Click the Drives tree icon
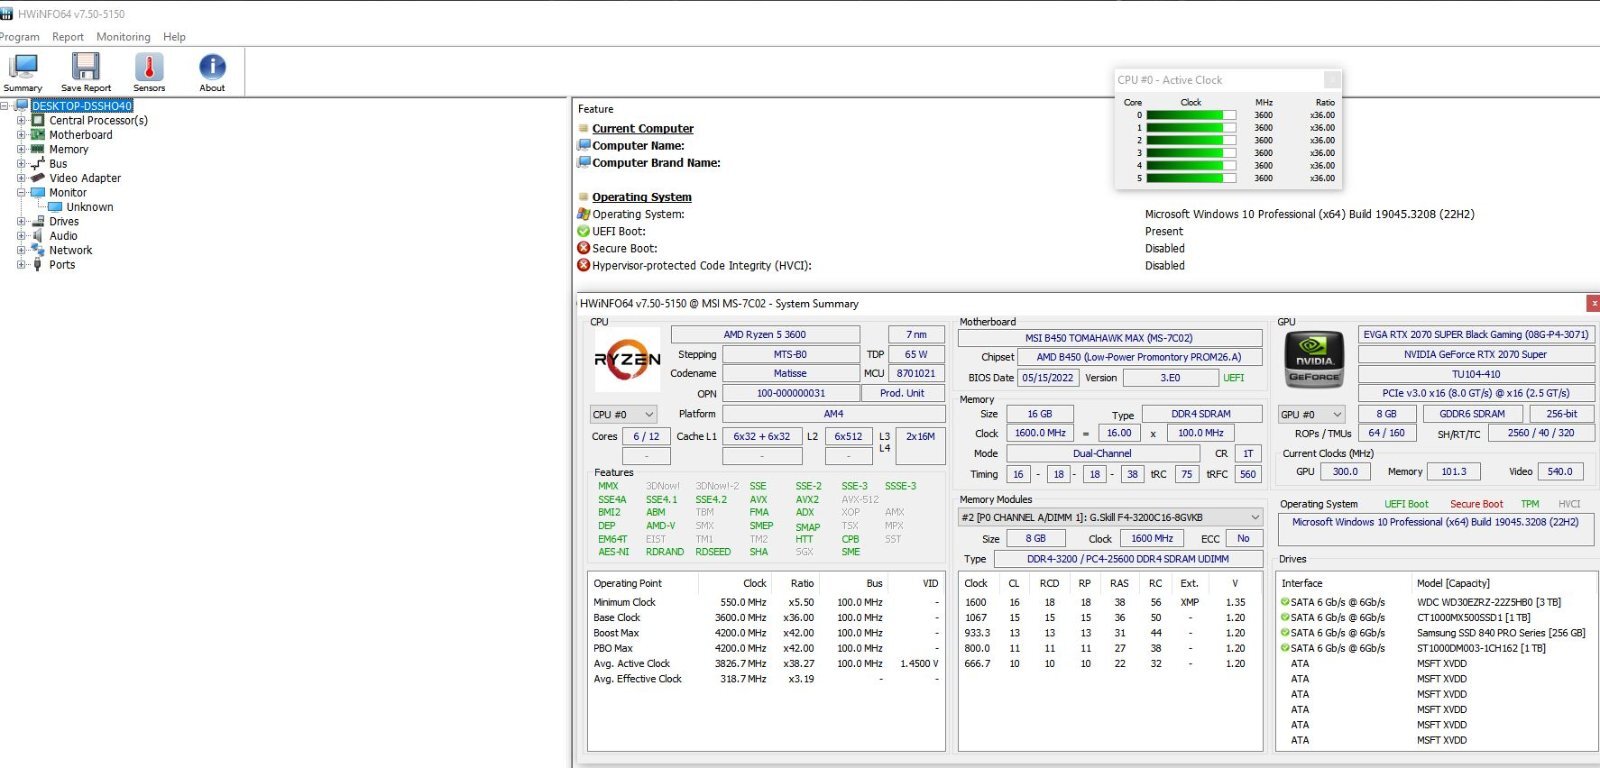Viewport: 1600px width, 768px height. pos(38,221)
